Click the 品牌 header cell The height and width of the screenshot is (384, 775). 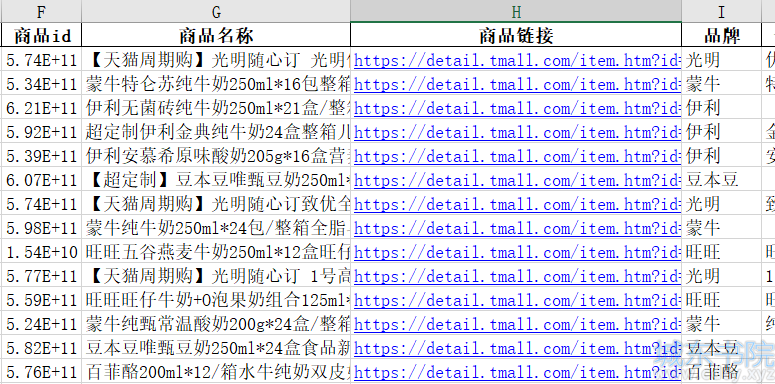(722, 35)
